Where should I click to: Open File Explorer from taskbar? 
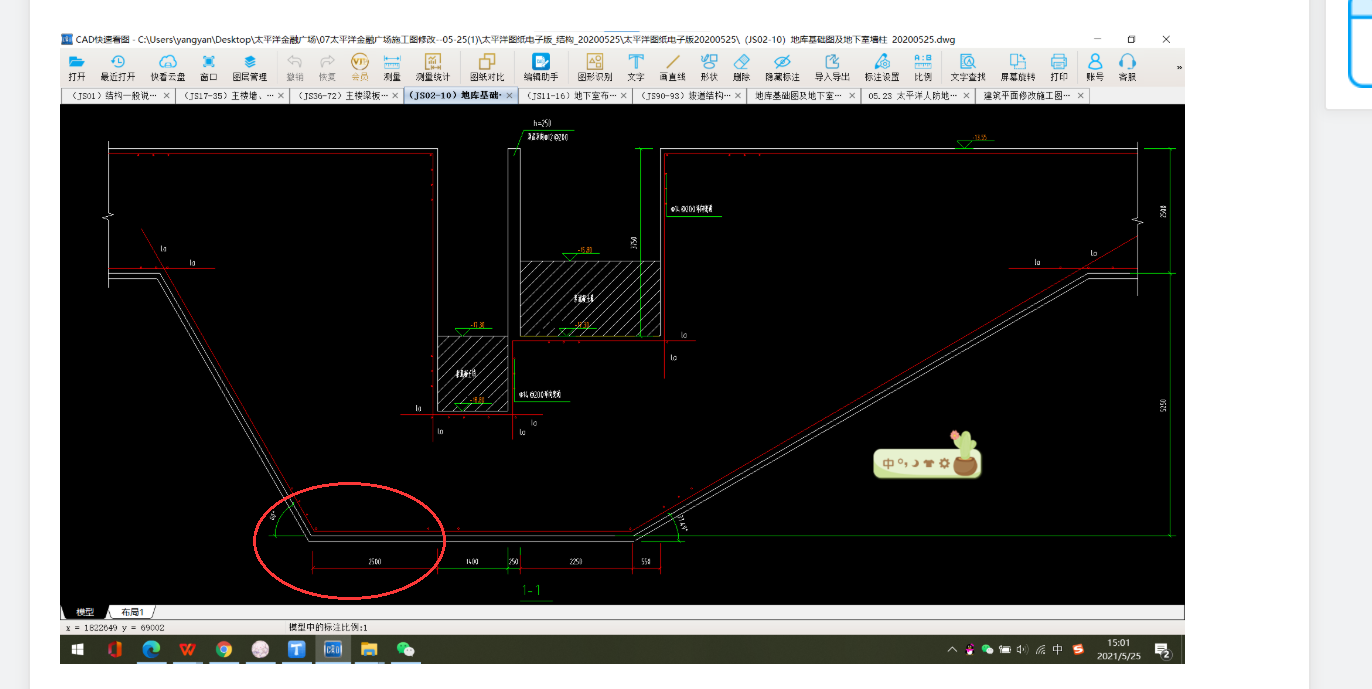click(369, 650)
